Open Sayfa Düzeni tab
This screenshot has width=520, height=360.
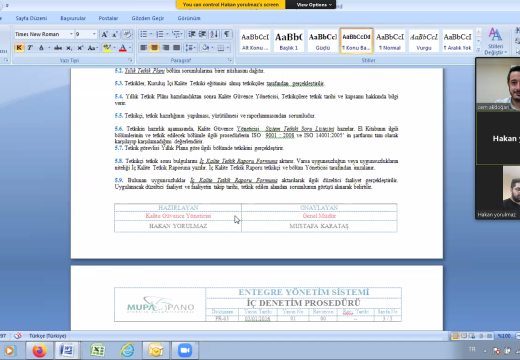[x=31, y=18]
